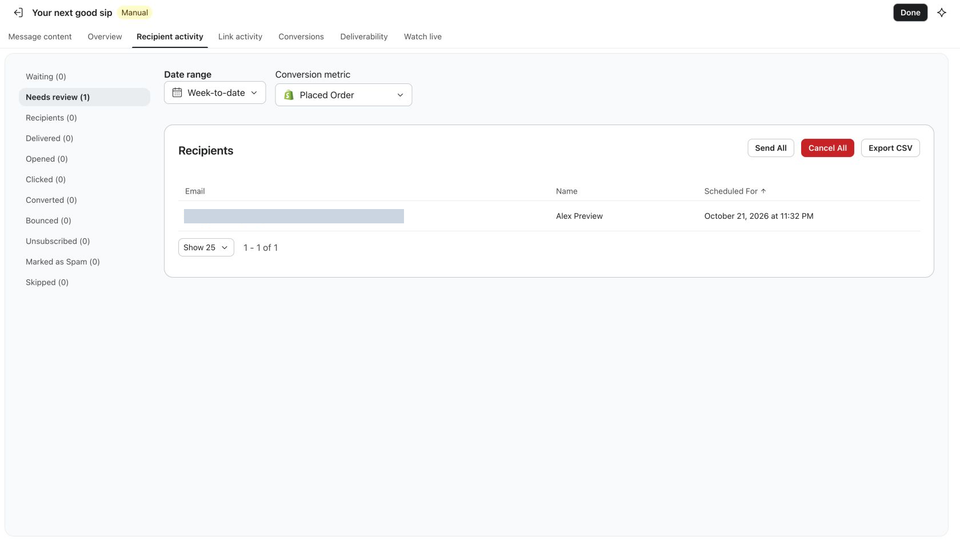Screen dimensions: 960x541
Task: Click the red Cancel All button
Action: click(x=827, y=148)
